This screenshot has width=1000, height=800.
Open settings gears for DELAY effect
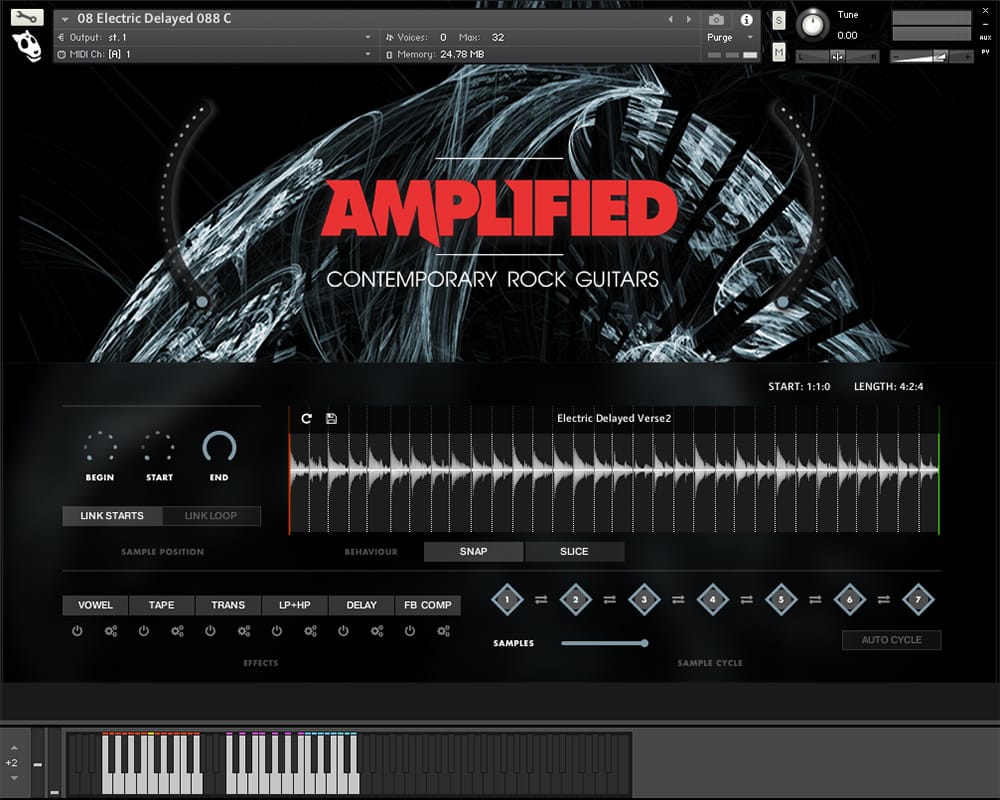click(x=377, y=631)
